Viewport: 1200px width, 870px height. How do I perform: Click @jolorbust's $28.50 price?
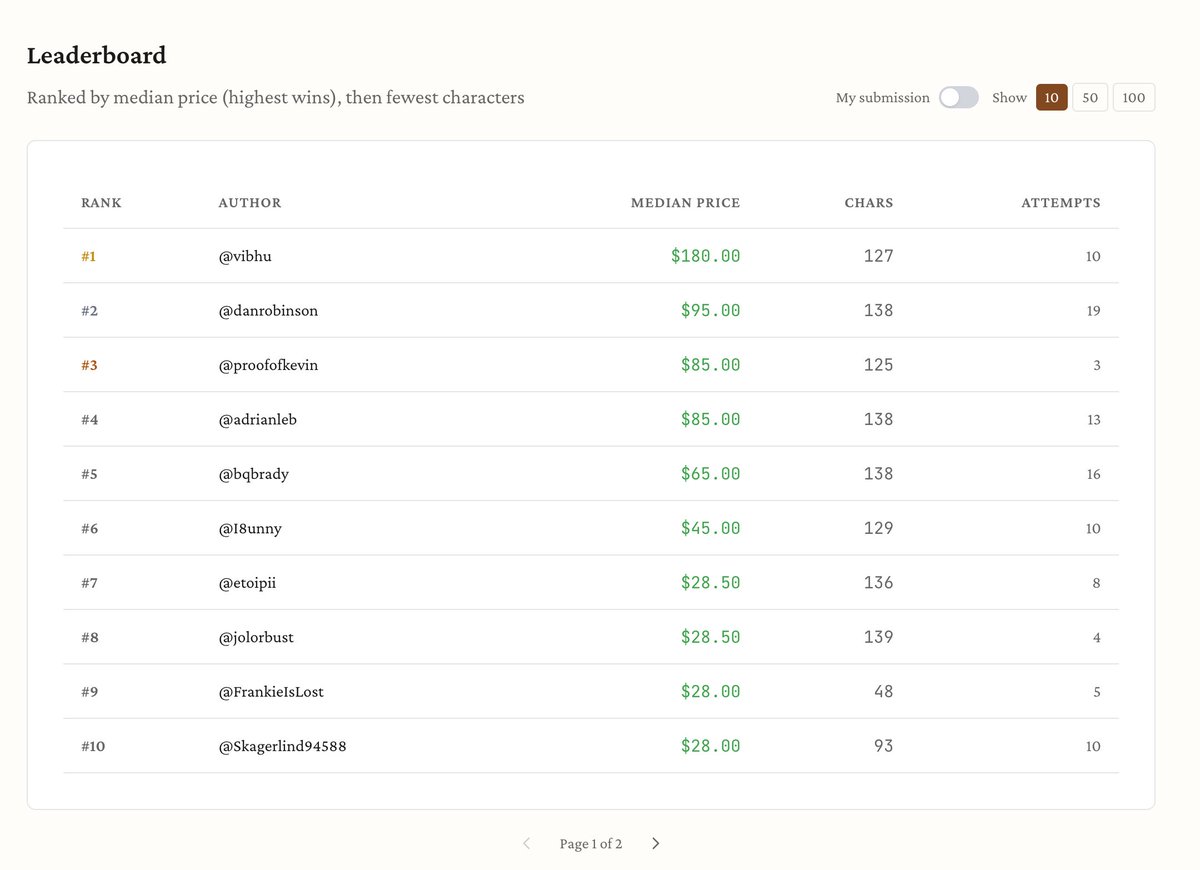point(711,637)
